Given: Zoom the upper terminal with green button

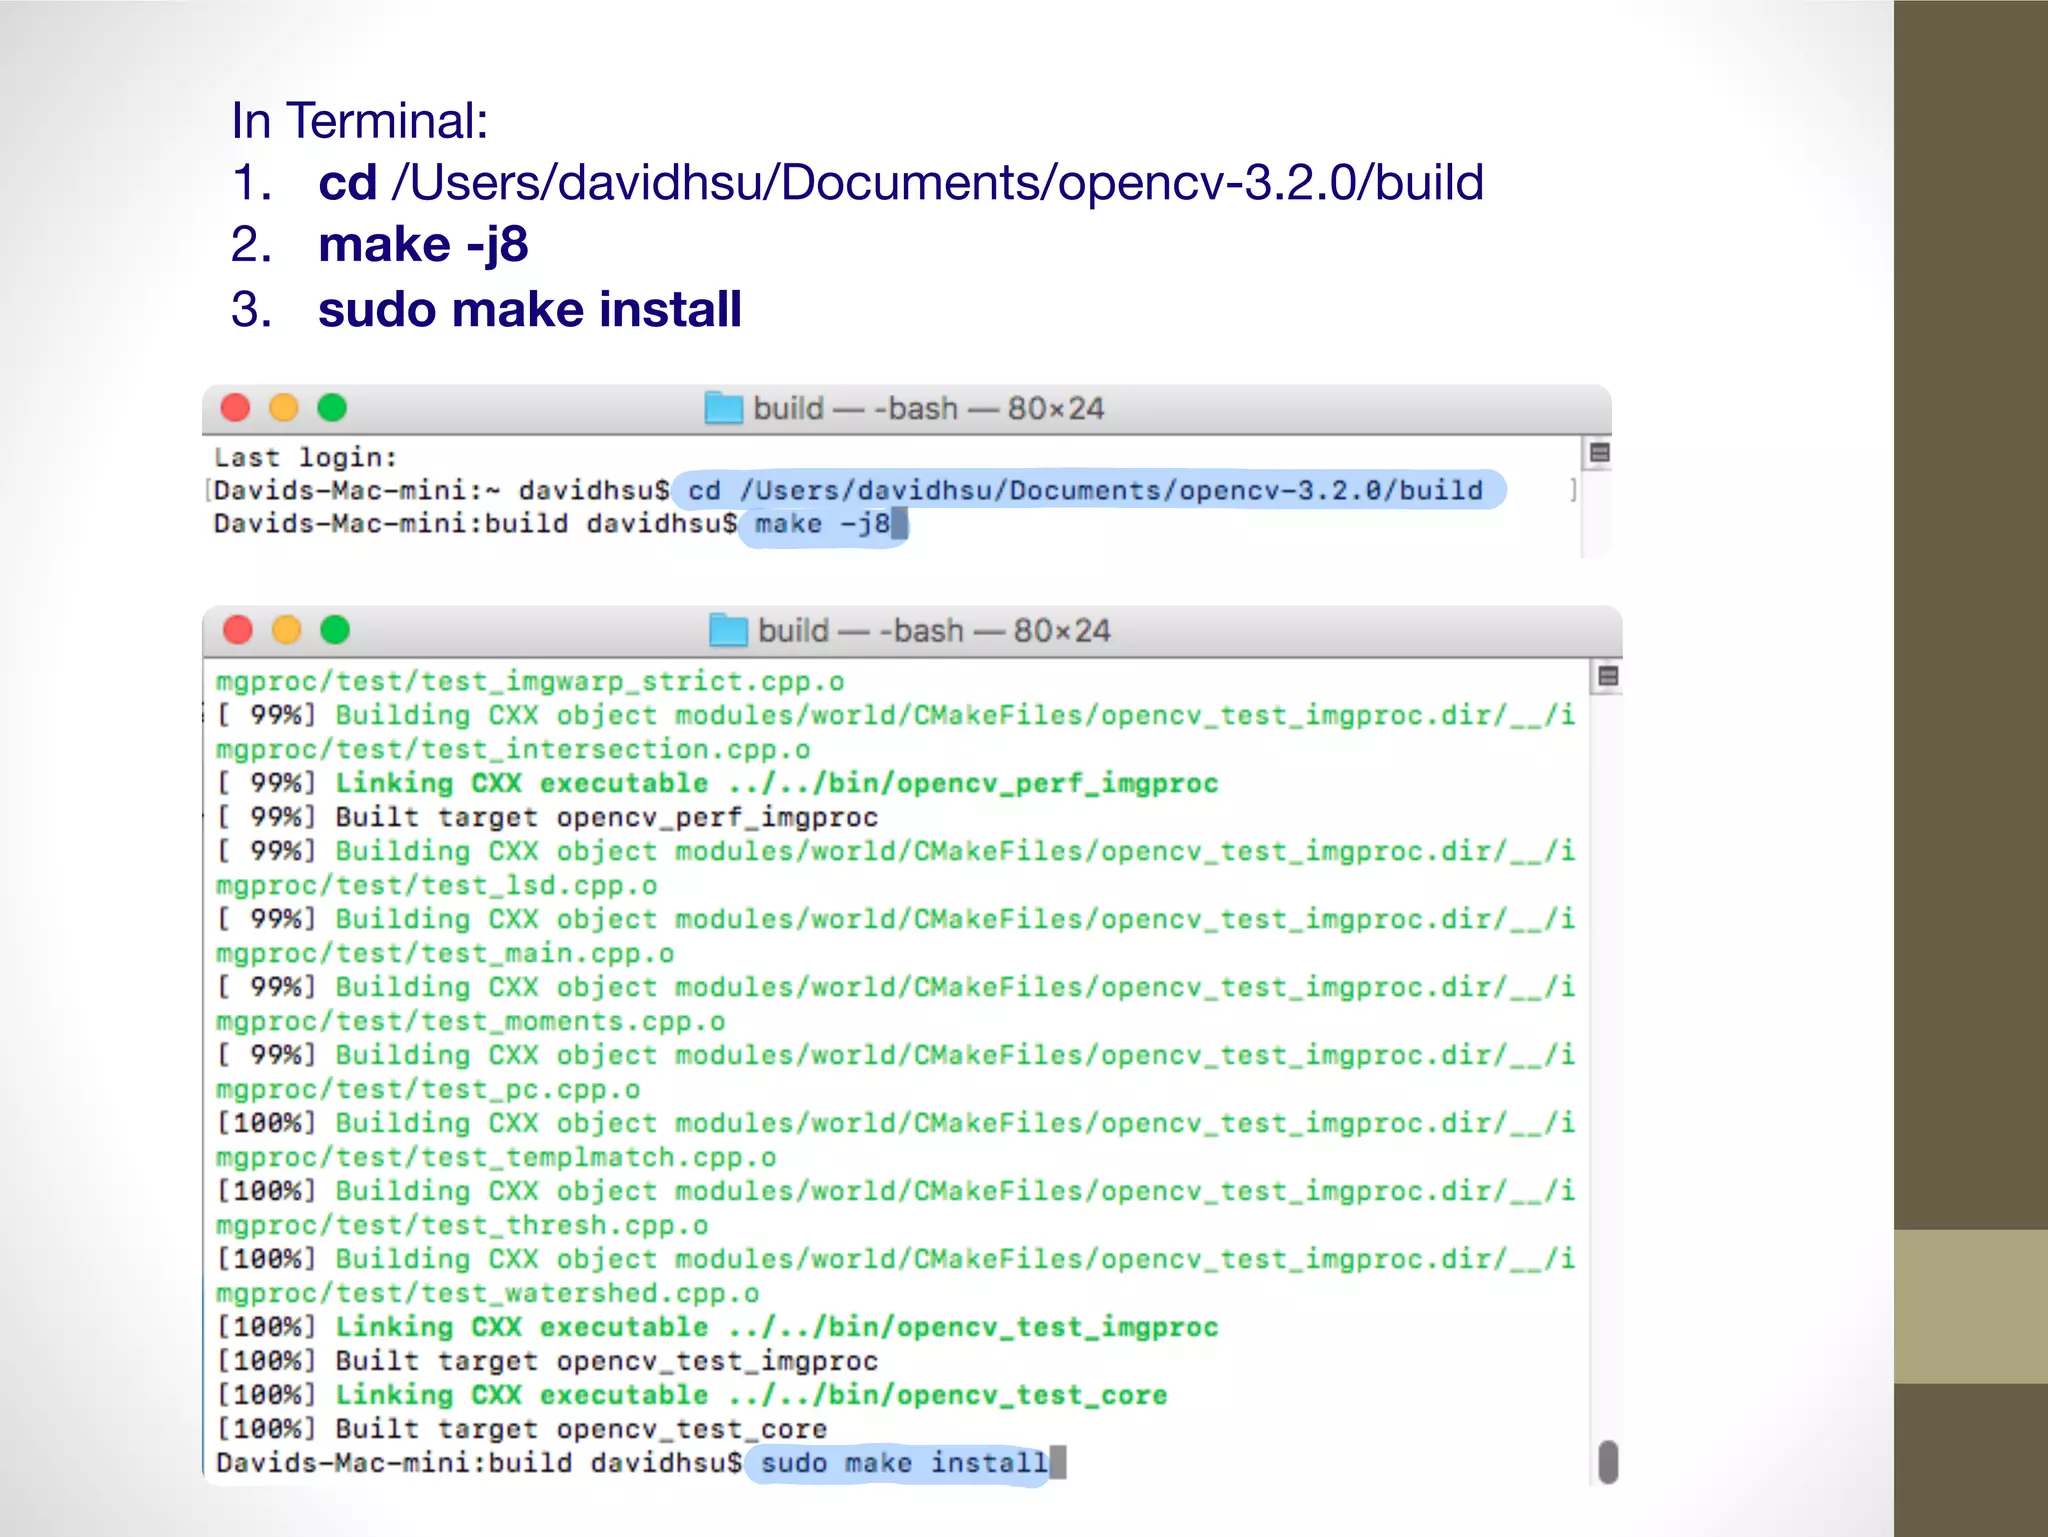Looking at the screenshot, I should pyautogui.click(x=332, y=408).
